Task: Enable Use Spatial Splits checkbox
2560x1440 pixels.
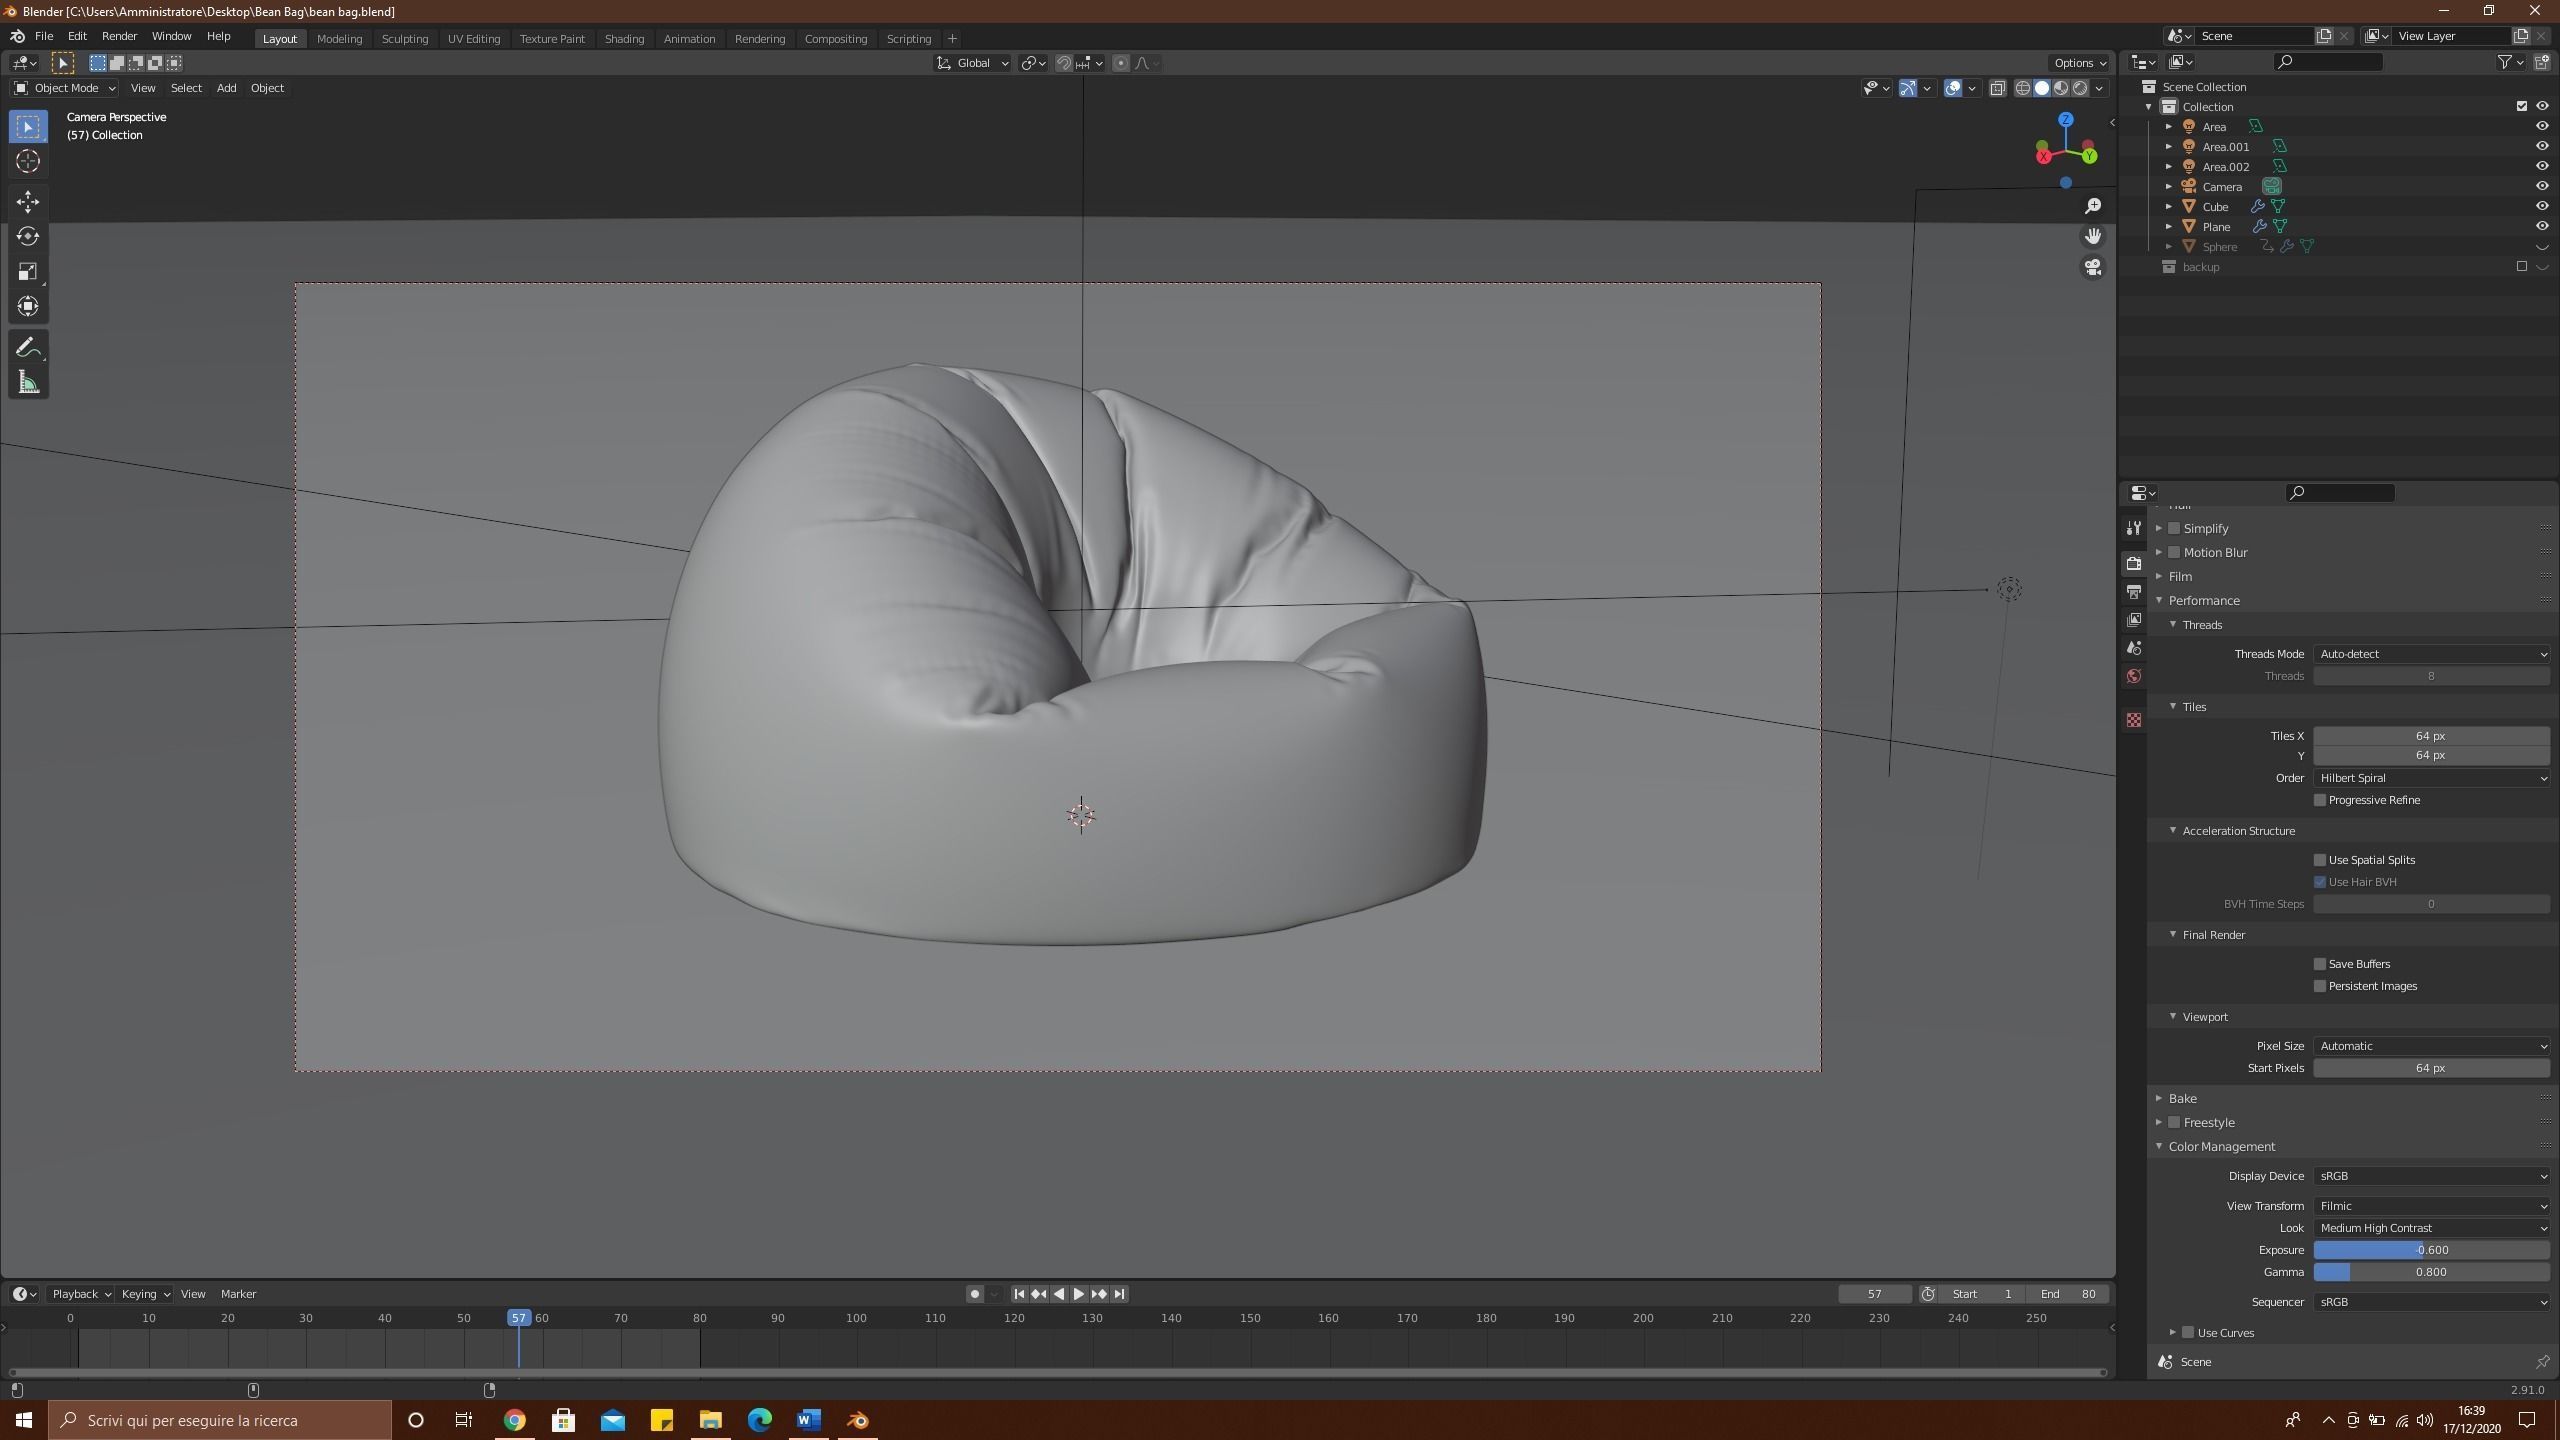Action: pyautogui.click(x=2320, y=860)
